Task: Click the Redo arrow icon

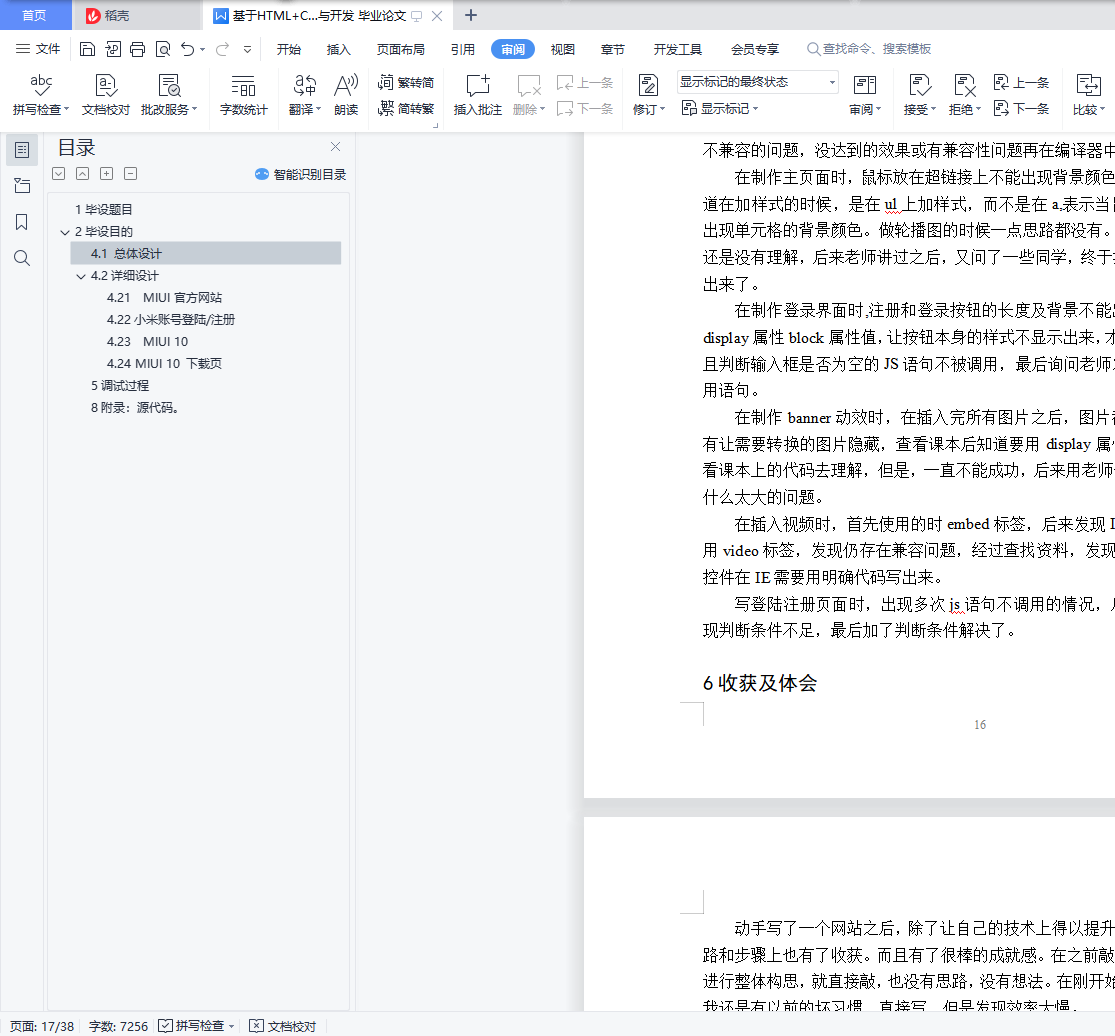Action: (223, 49)
